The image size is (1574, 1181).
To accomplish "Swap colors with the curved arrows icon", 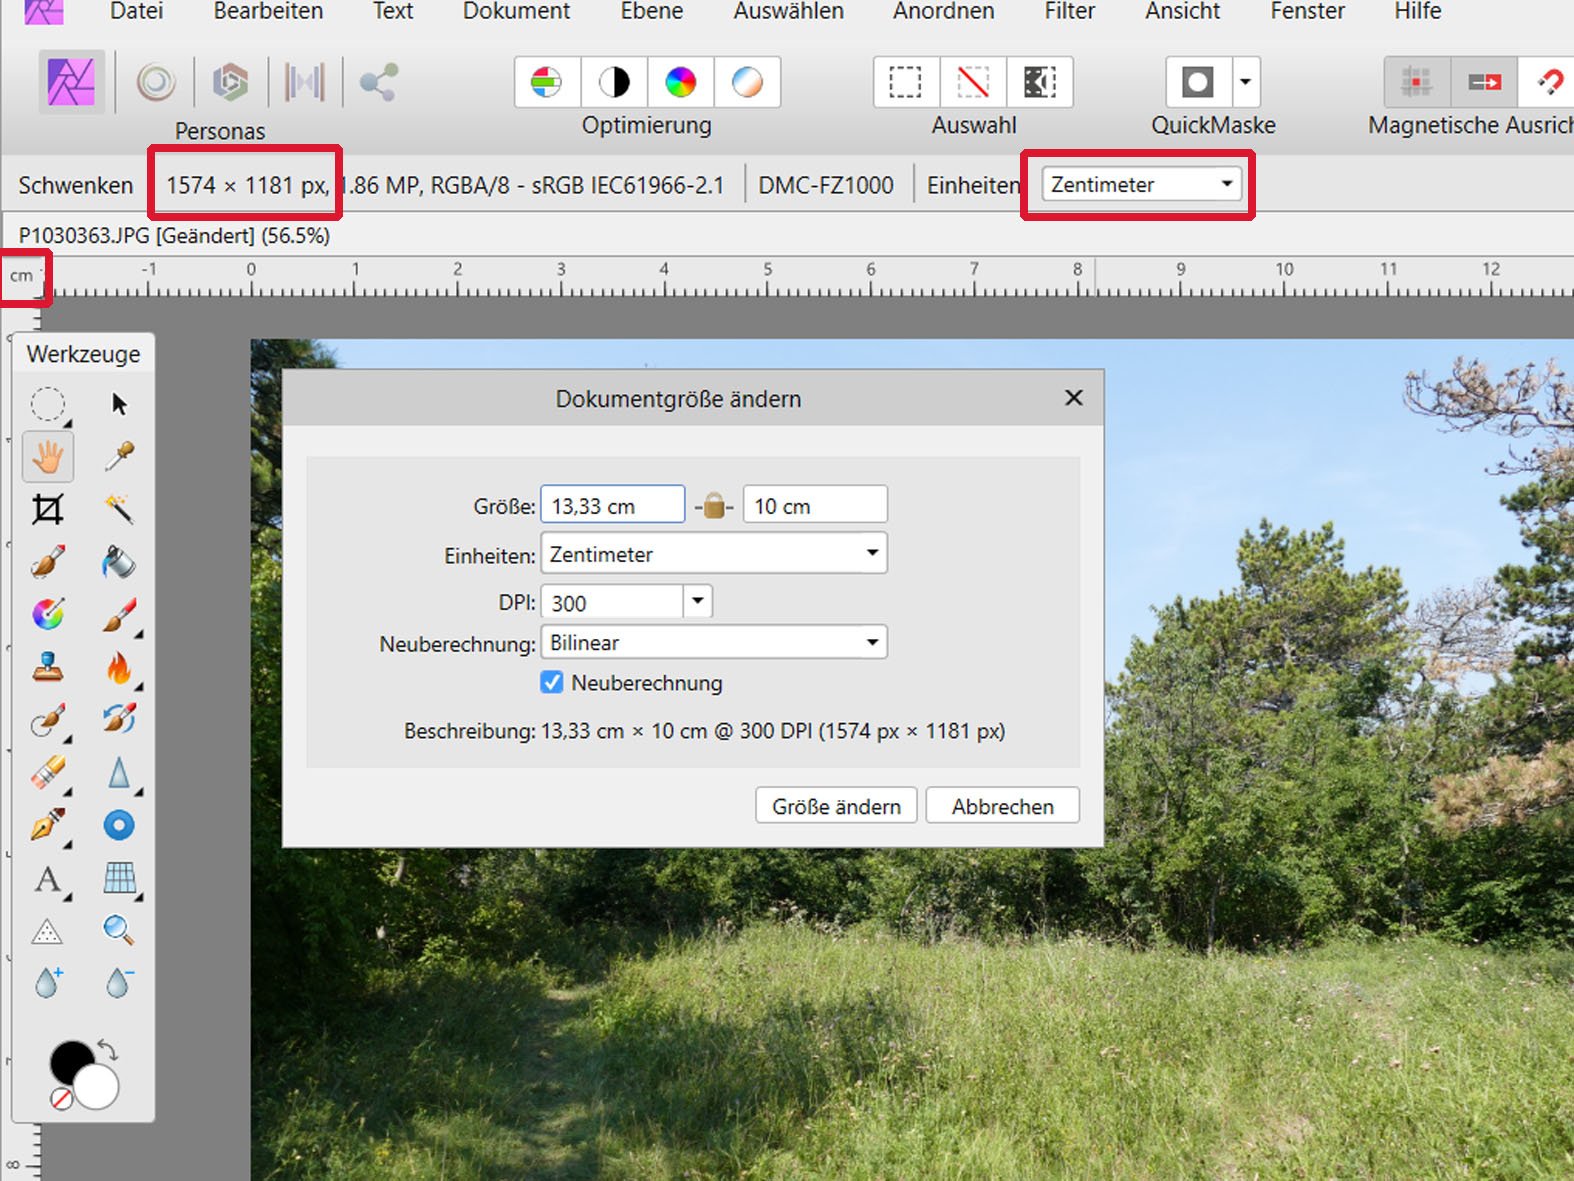I will pyautogui.click(x=108, y=1051).
